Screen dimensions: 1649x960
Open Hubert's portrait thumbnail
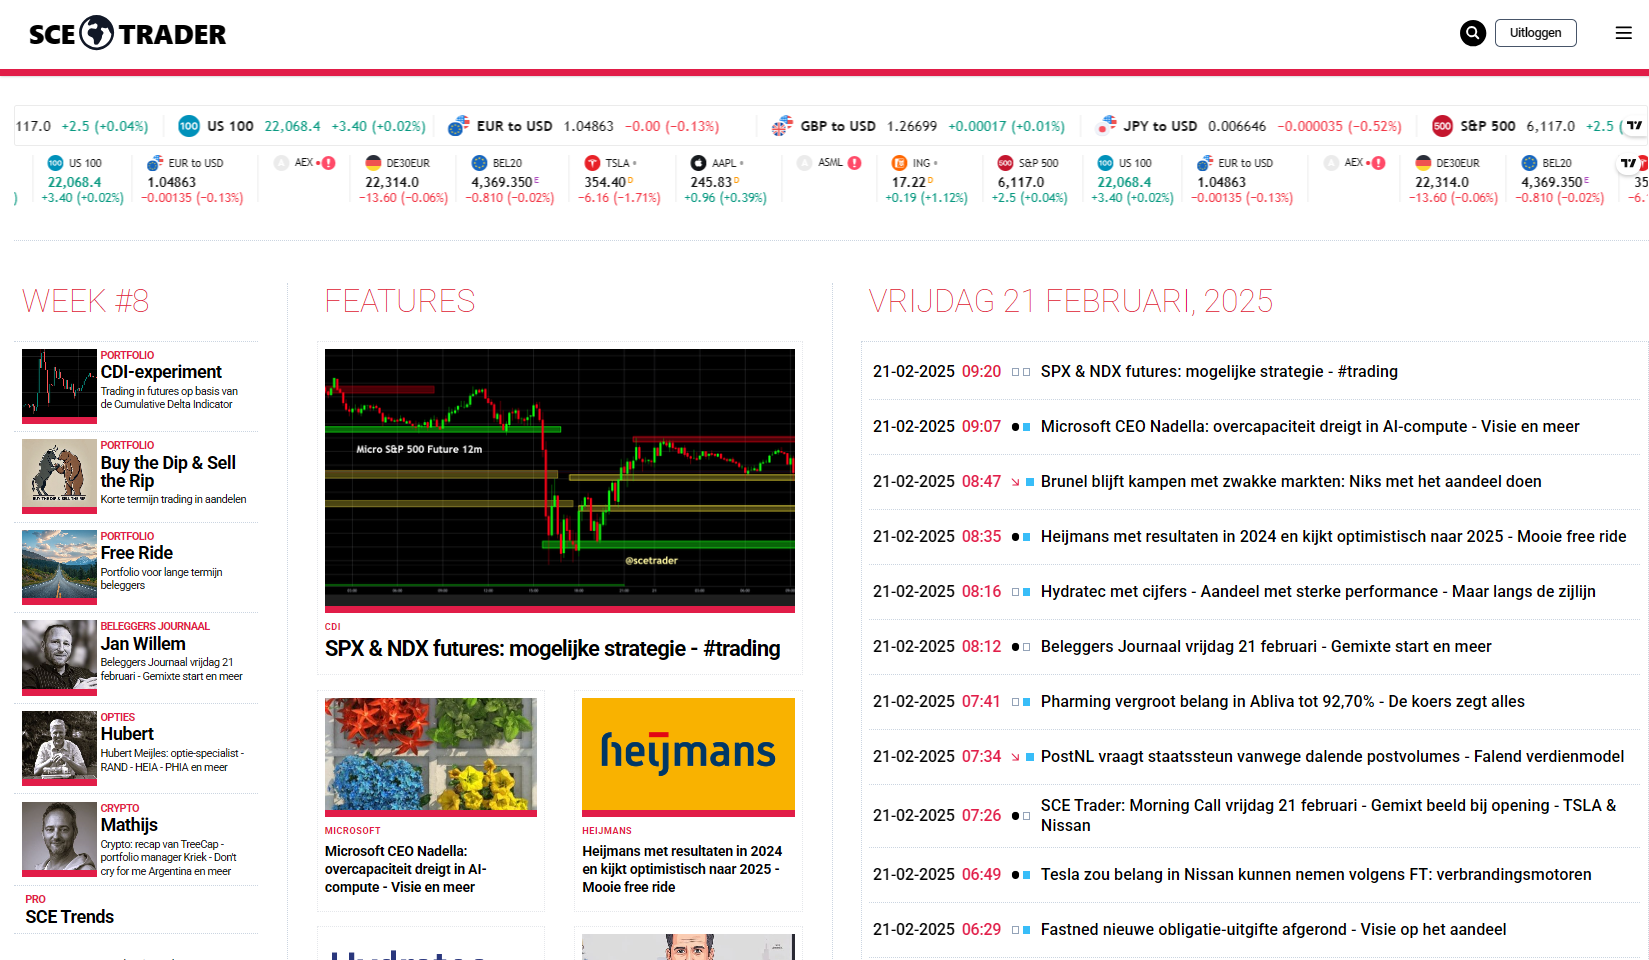point(59,748)
